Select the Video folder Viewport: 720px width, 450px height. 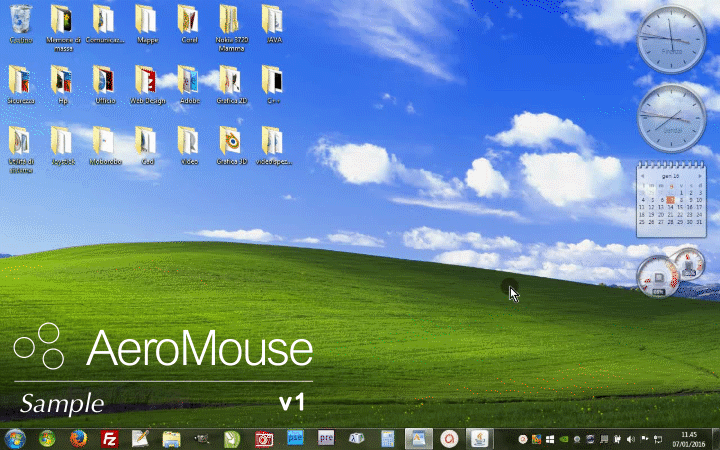[189, 146]
